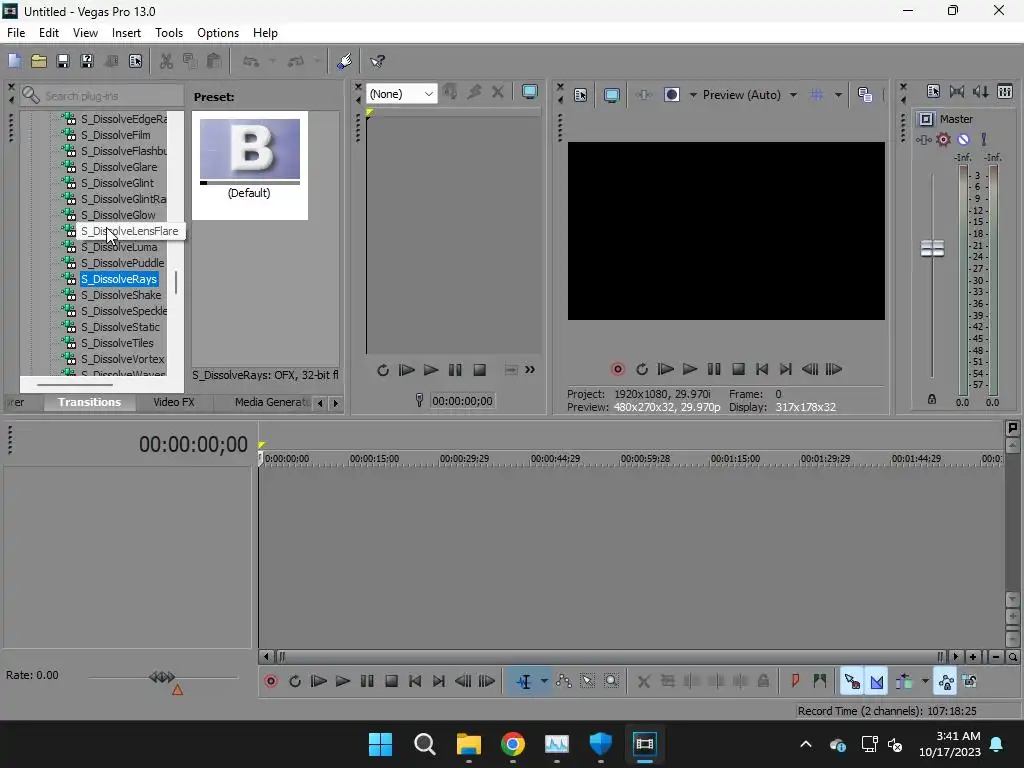Click the What's This help icon
Screen dimensions: 1024x768
coord(377,61)
